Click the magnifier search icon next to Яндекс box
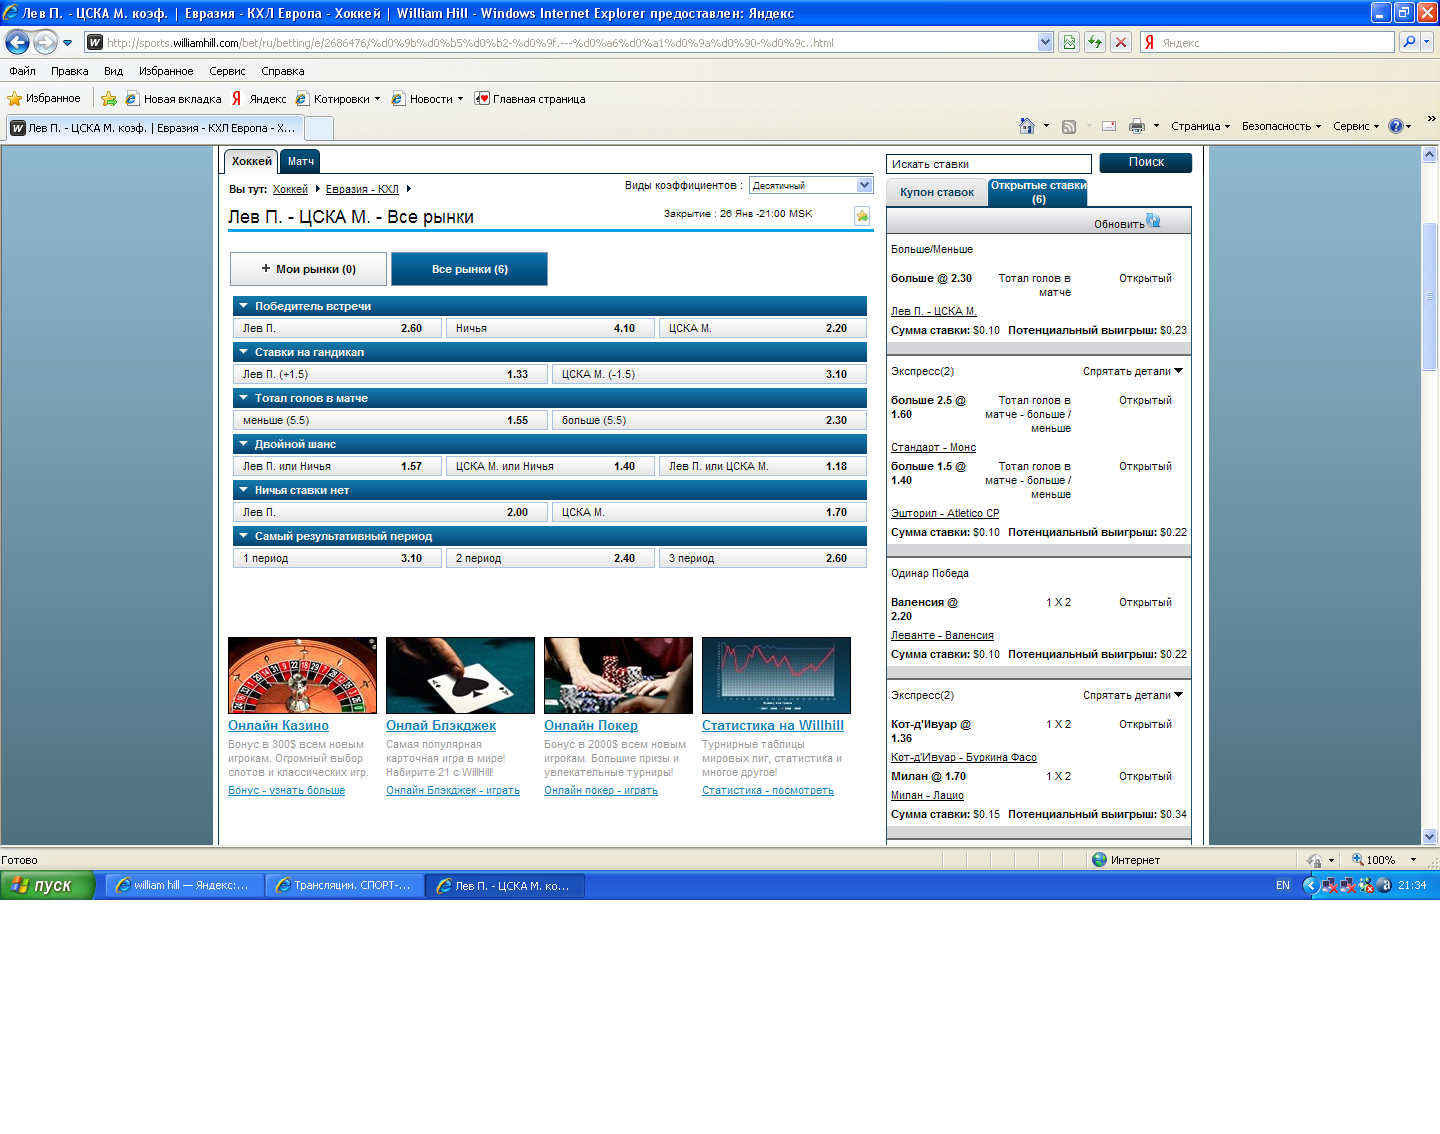The image size is (1440, 1134). pos(1409,42)
